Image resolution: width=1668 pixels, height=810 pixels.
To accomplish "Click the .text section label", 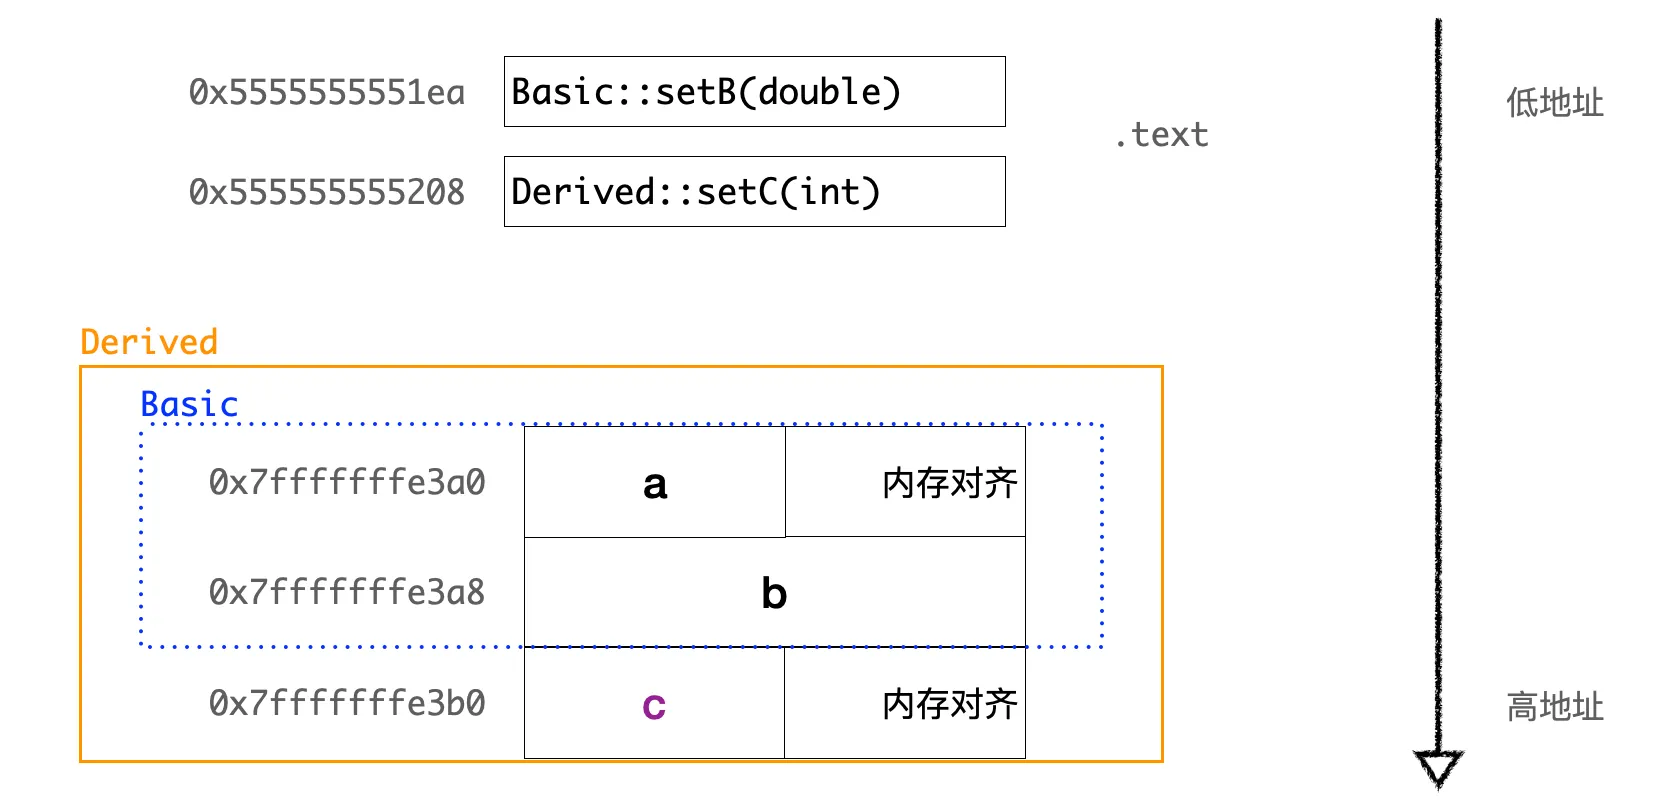I will click(1161, 135).
